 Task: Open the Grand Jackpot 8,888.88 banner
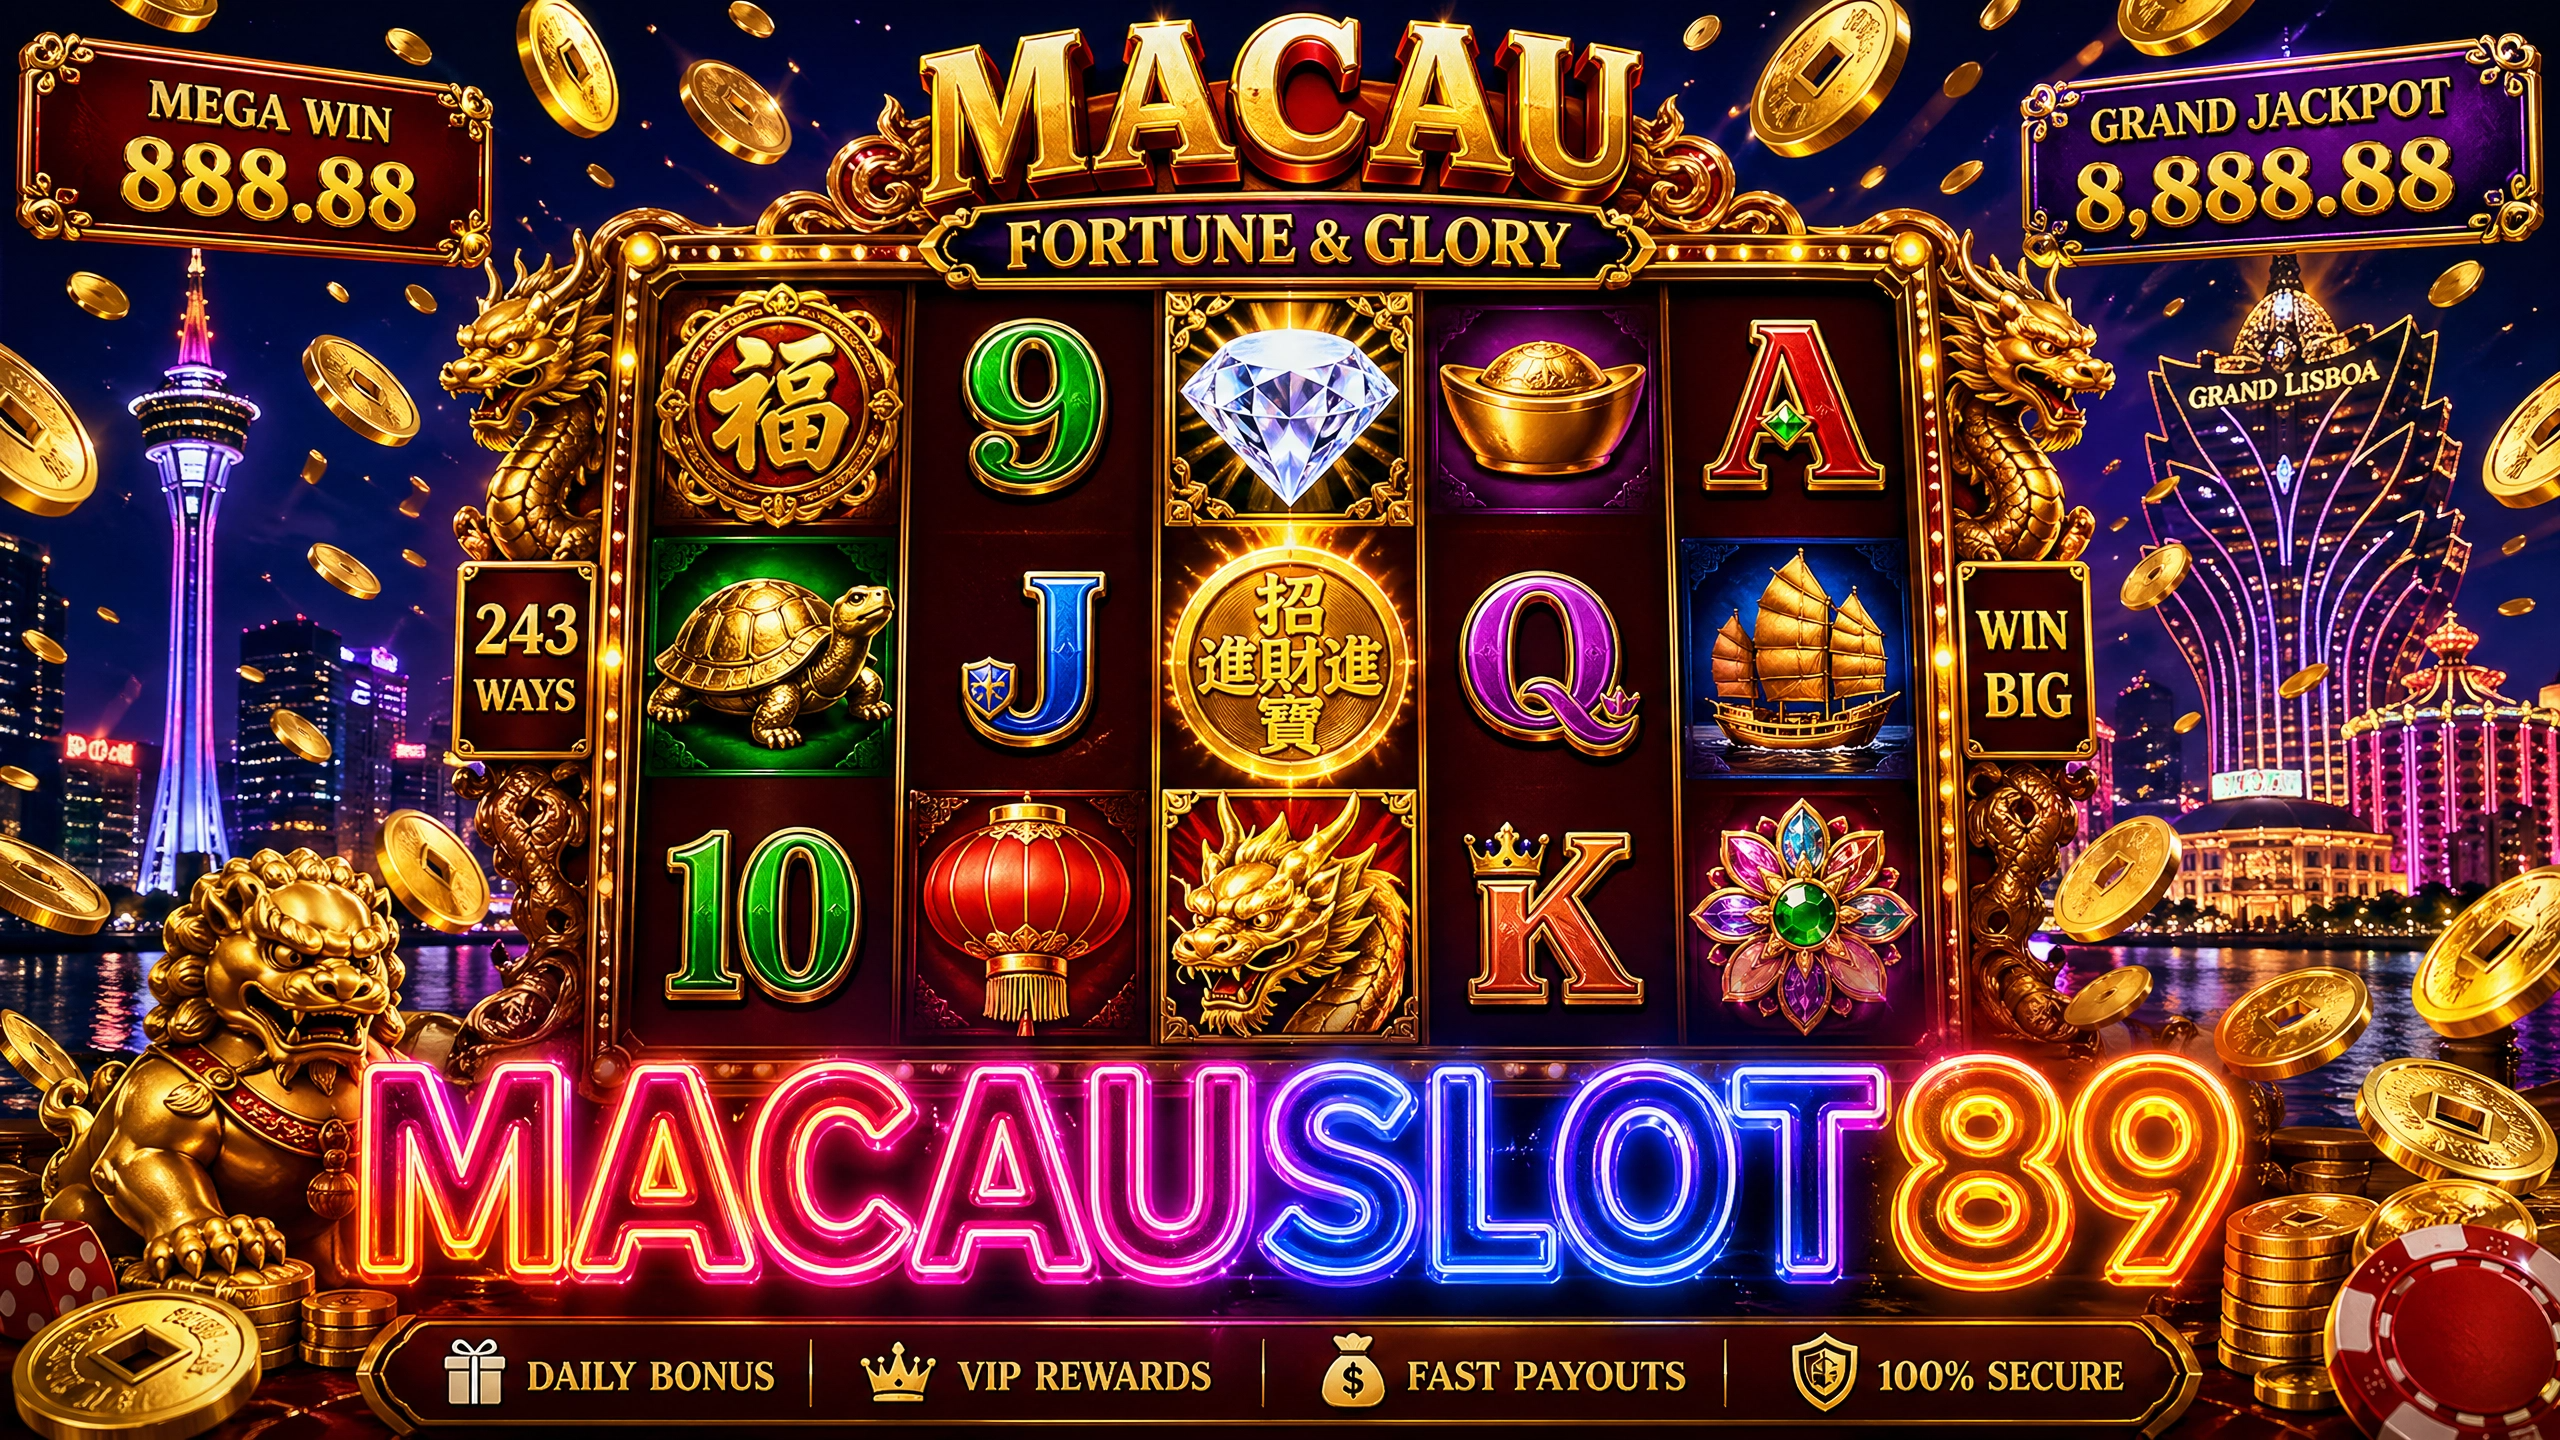point(2282,152)
